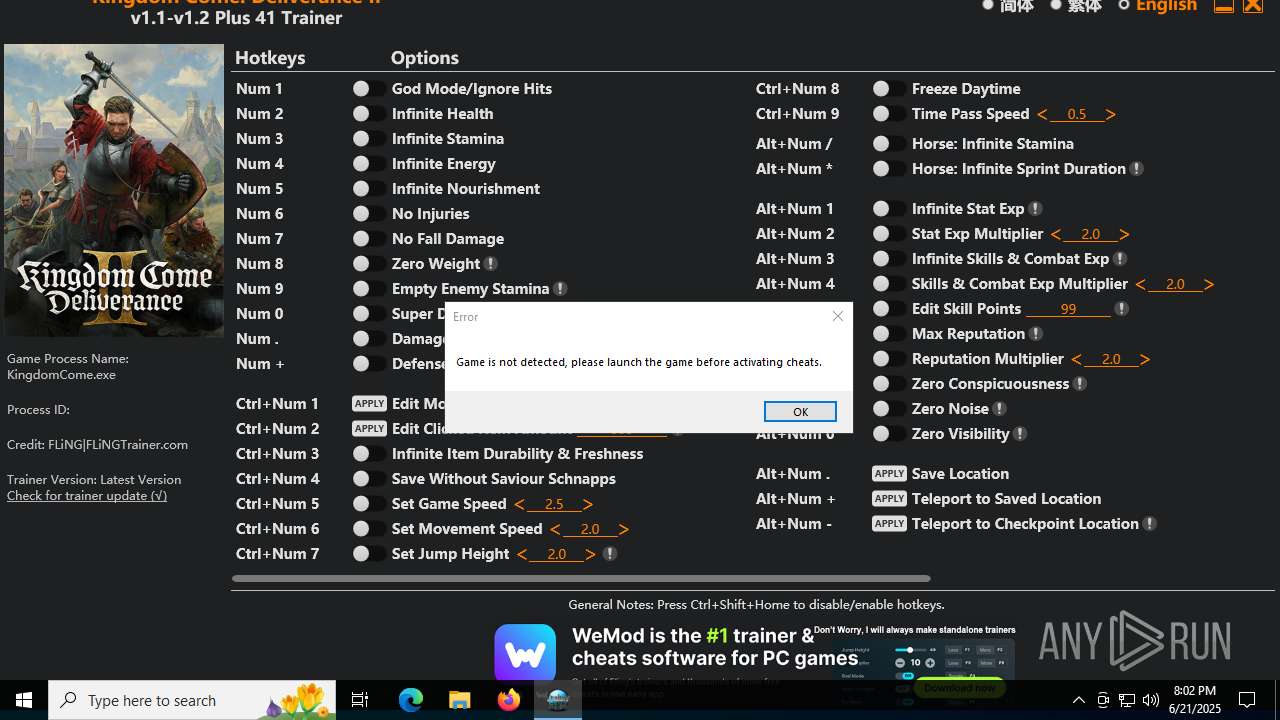This screenshot has height=720, width=1280.
Task: Toggle Infinite Energy switch
Action: (369, 164)
